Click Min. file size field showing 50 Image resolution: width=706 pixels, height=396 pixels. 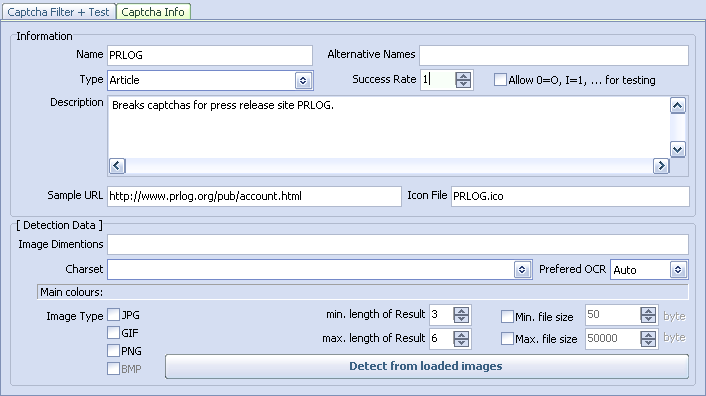[x=613, y=315]
